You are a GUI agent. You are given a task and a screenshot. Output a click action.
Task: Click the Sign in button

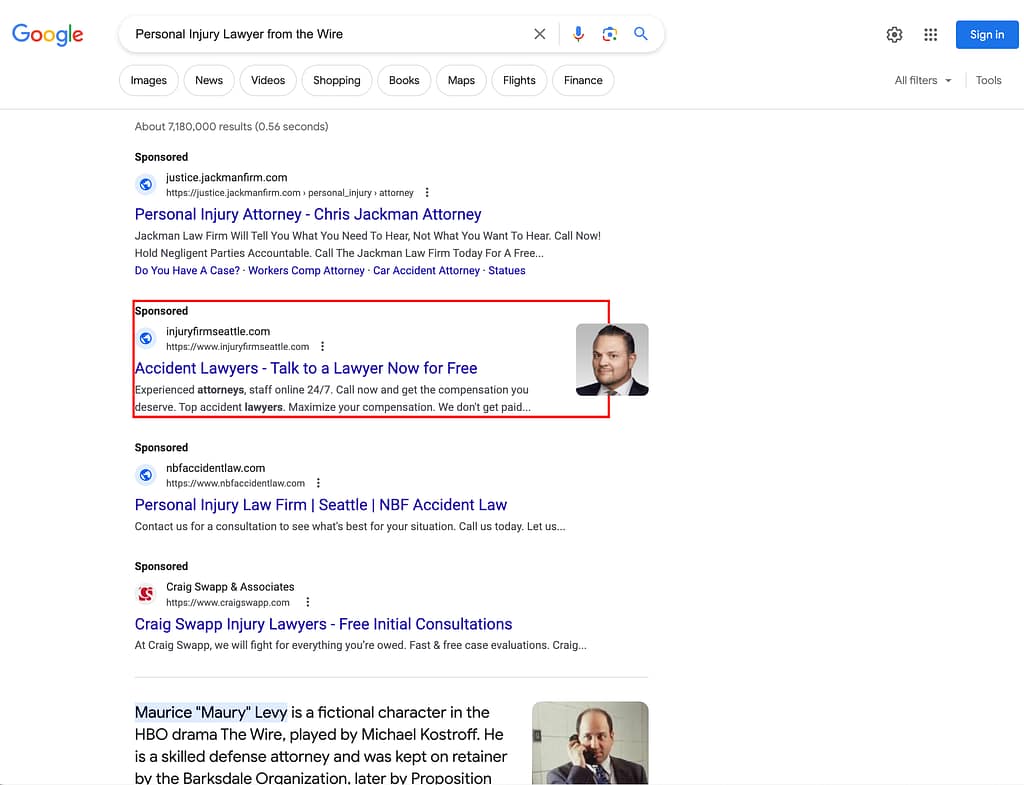click(x=987, y=35)
